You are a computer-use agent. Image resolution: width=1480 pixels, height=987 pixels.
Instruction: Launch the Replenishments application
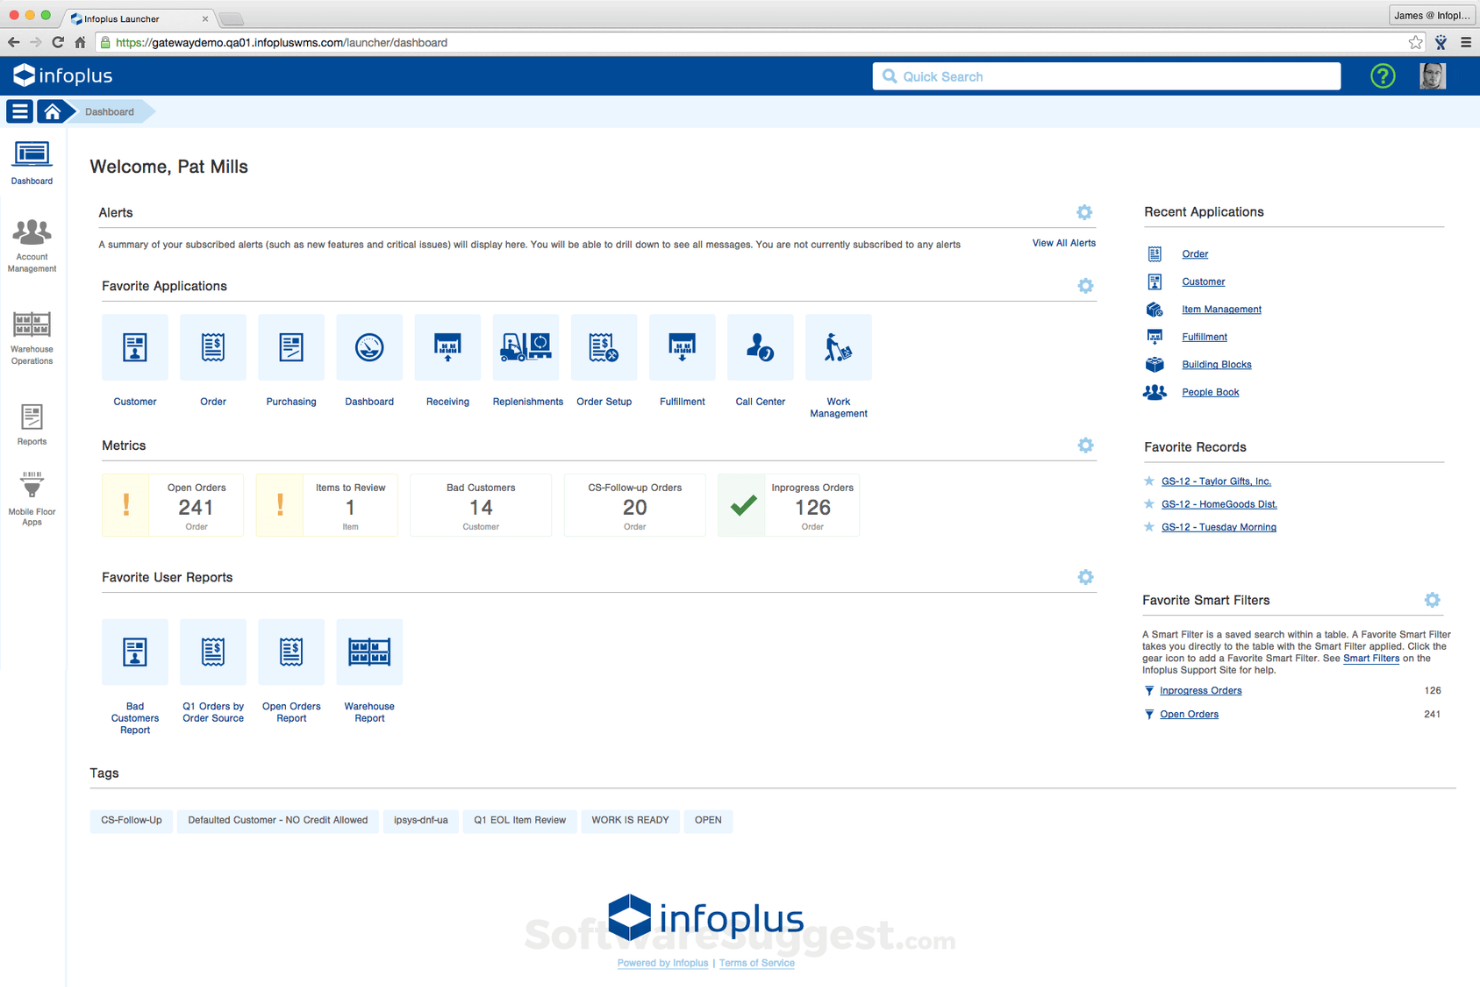tap(525, 347)
